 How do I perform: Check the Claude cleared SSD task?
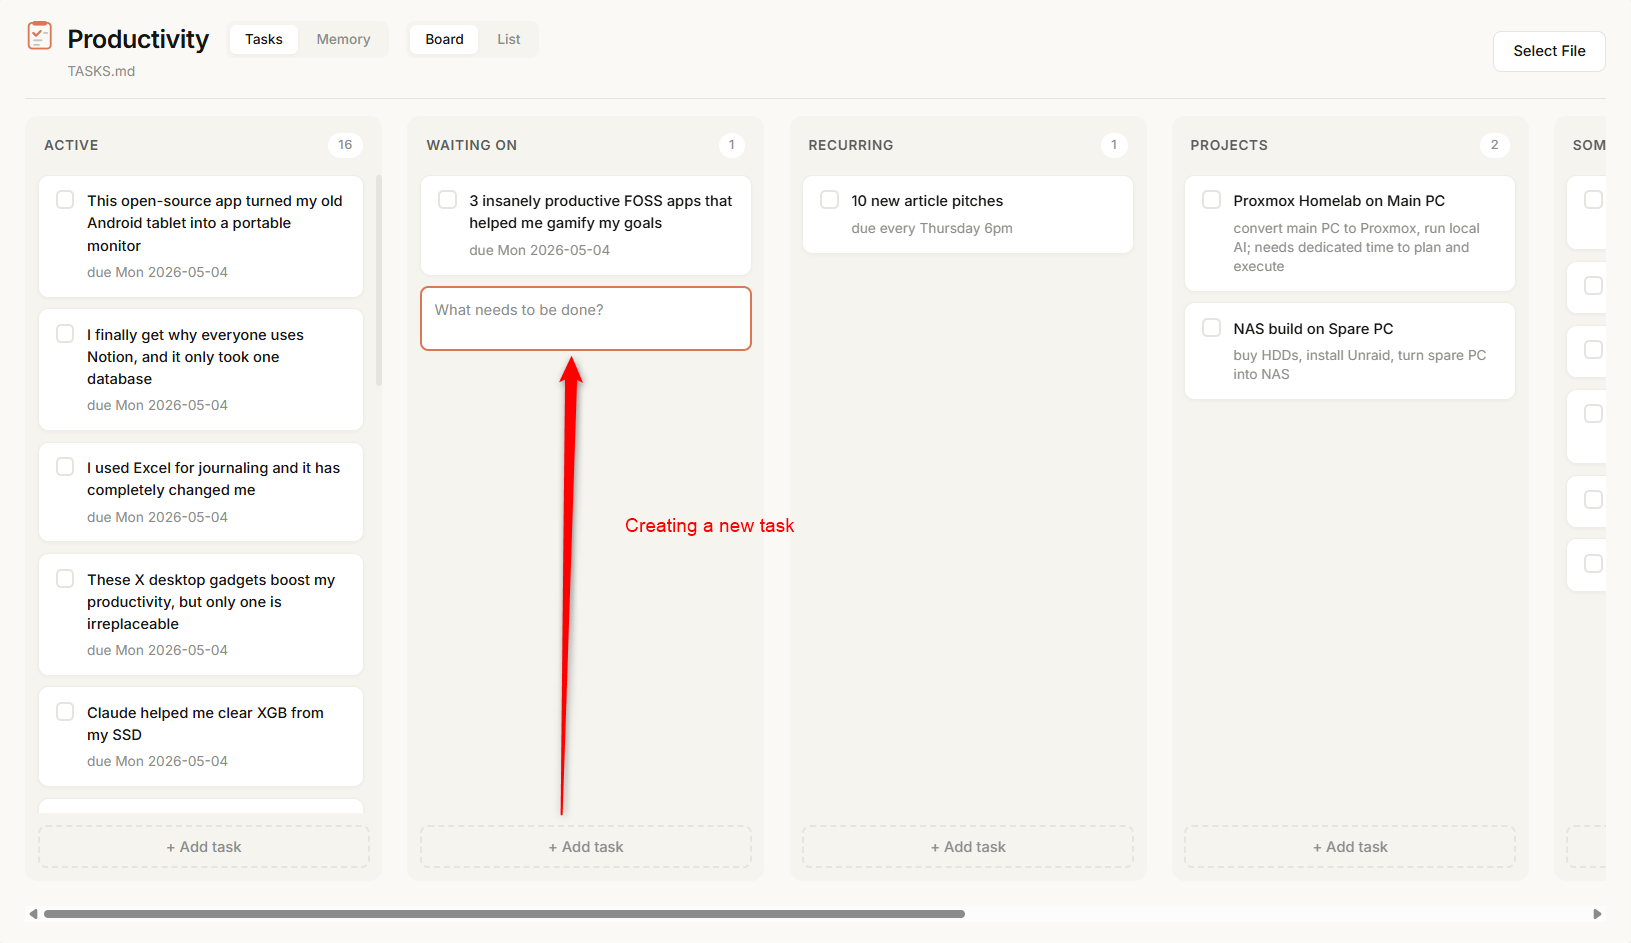tap(65, 712)
